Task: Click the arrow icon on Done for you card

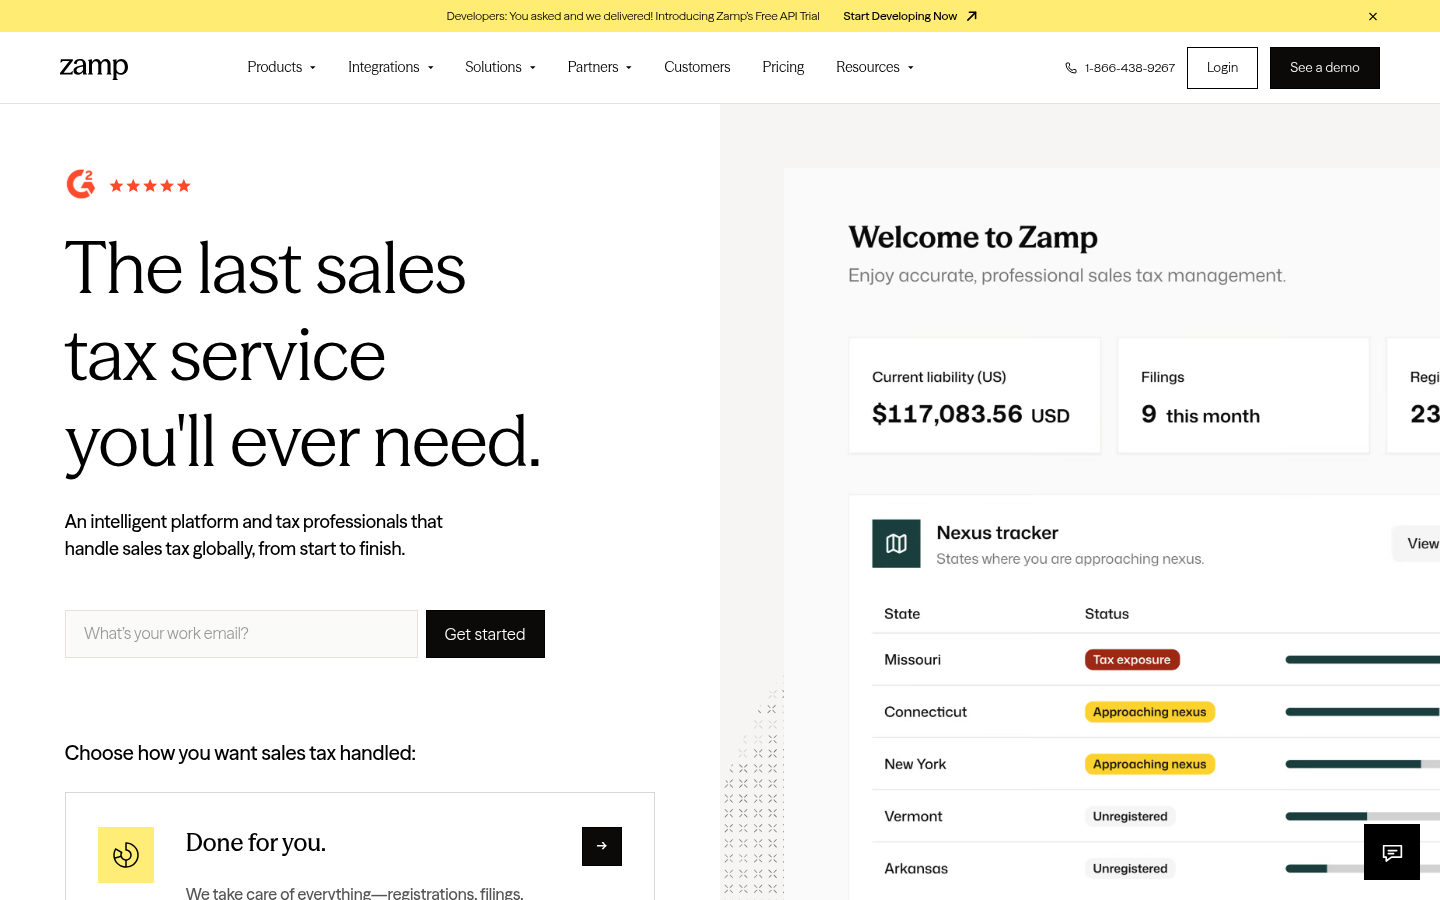Action: 602,846
